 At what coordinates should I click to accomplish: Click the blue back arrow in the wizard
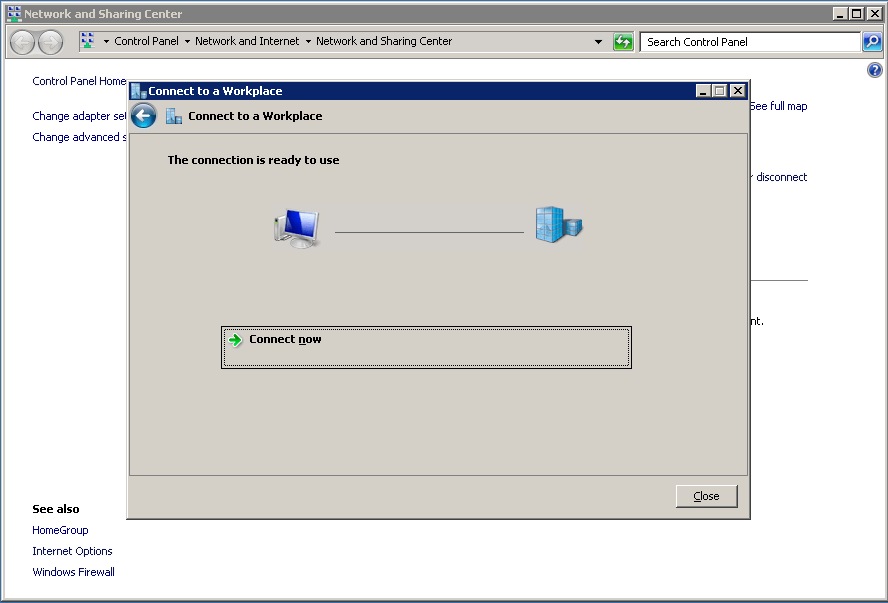pyautogui.click(x=144, y=116)
